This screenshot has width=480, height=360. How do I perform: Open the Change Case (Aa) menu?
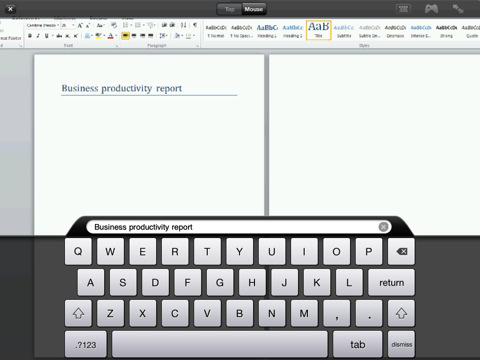click(100, 25)
